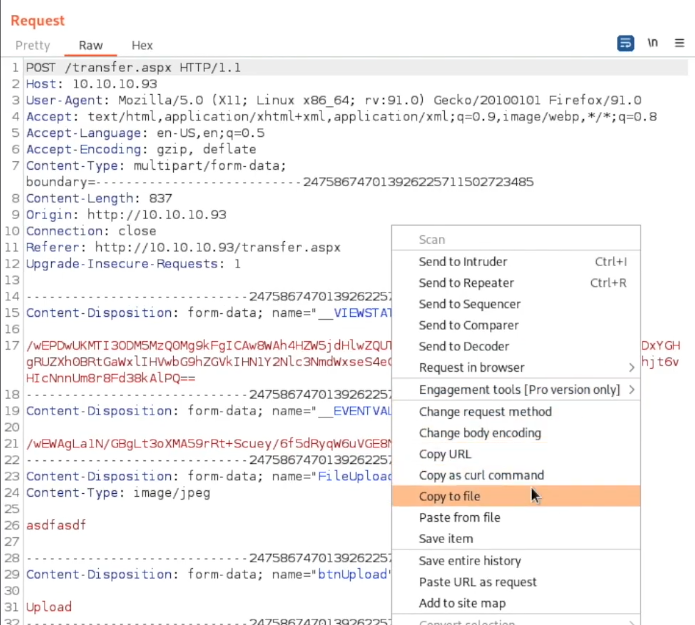Choose Send to Repeater
Screen dimensions: 695x625
click(465, 283)
